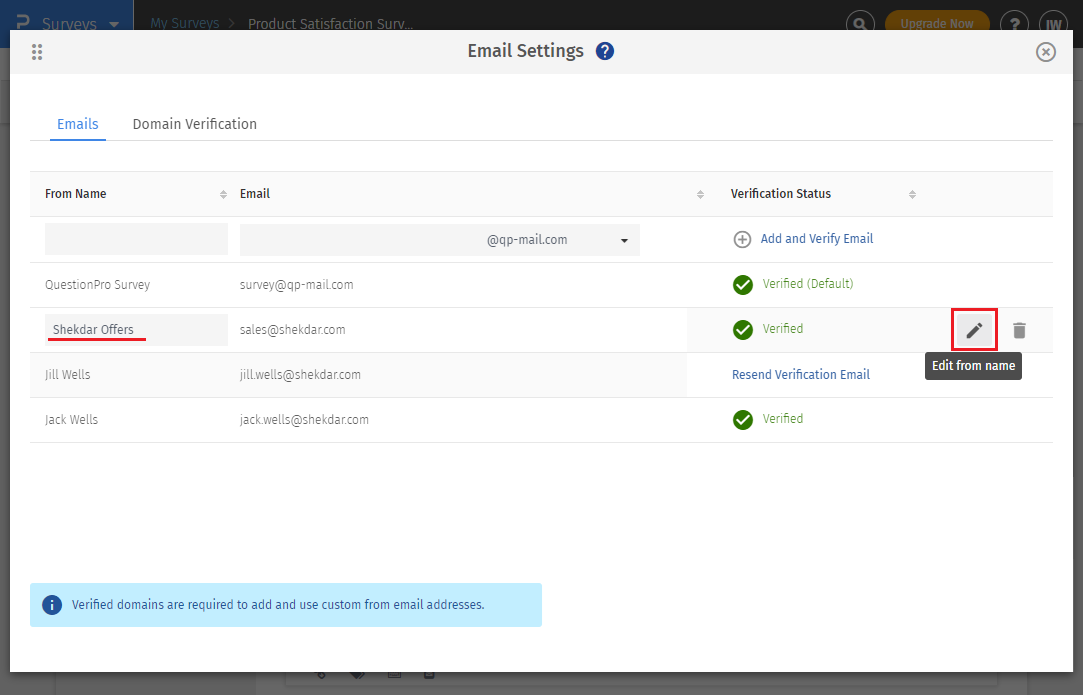Open Email Settings help question mark
Screen dimensions: 1083x695
(x=604, y=51)
